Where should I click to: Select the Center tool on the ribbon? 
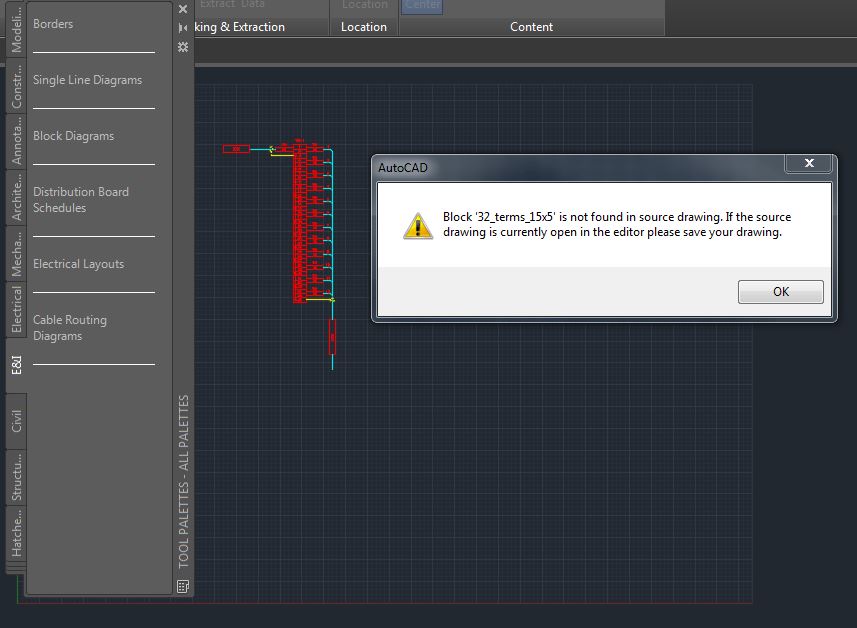click(421, 5)
